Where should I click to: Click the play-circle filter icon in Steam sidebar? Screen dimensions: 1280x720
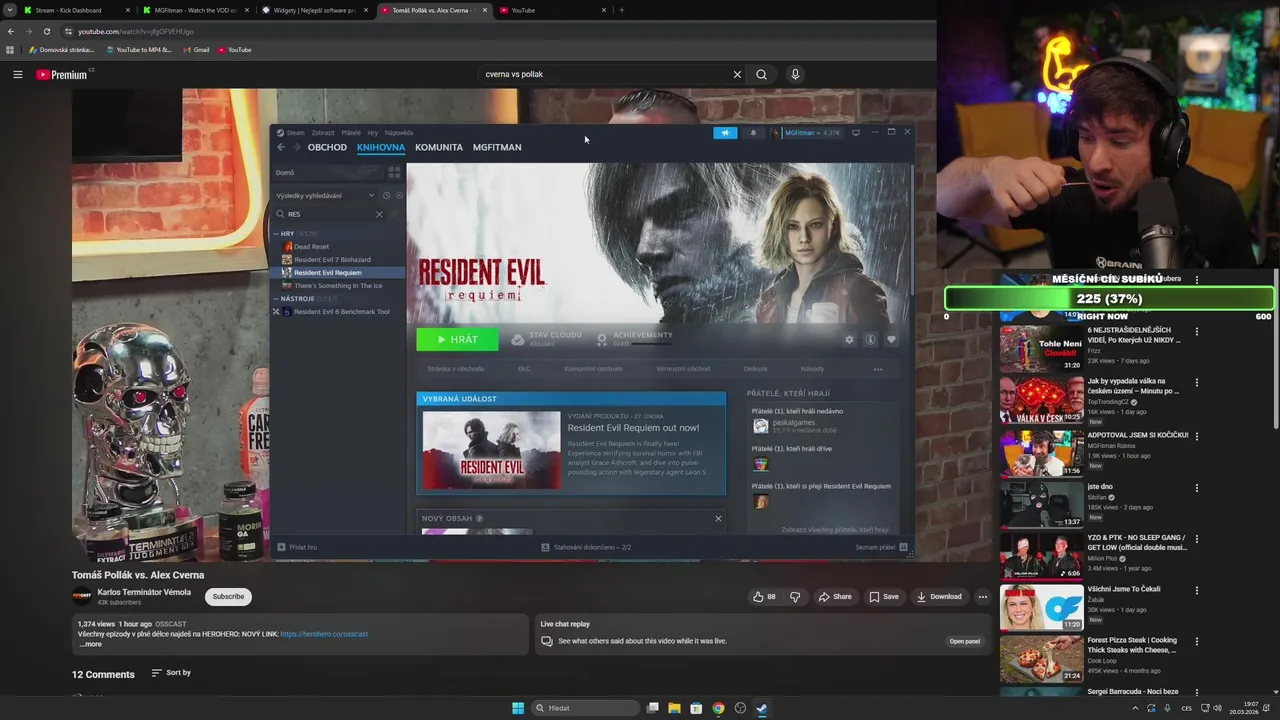398,195
